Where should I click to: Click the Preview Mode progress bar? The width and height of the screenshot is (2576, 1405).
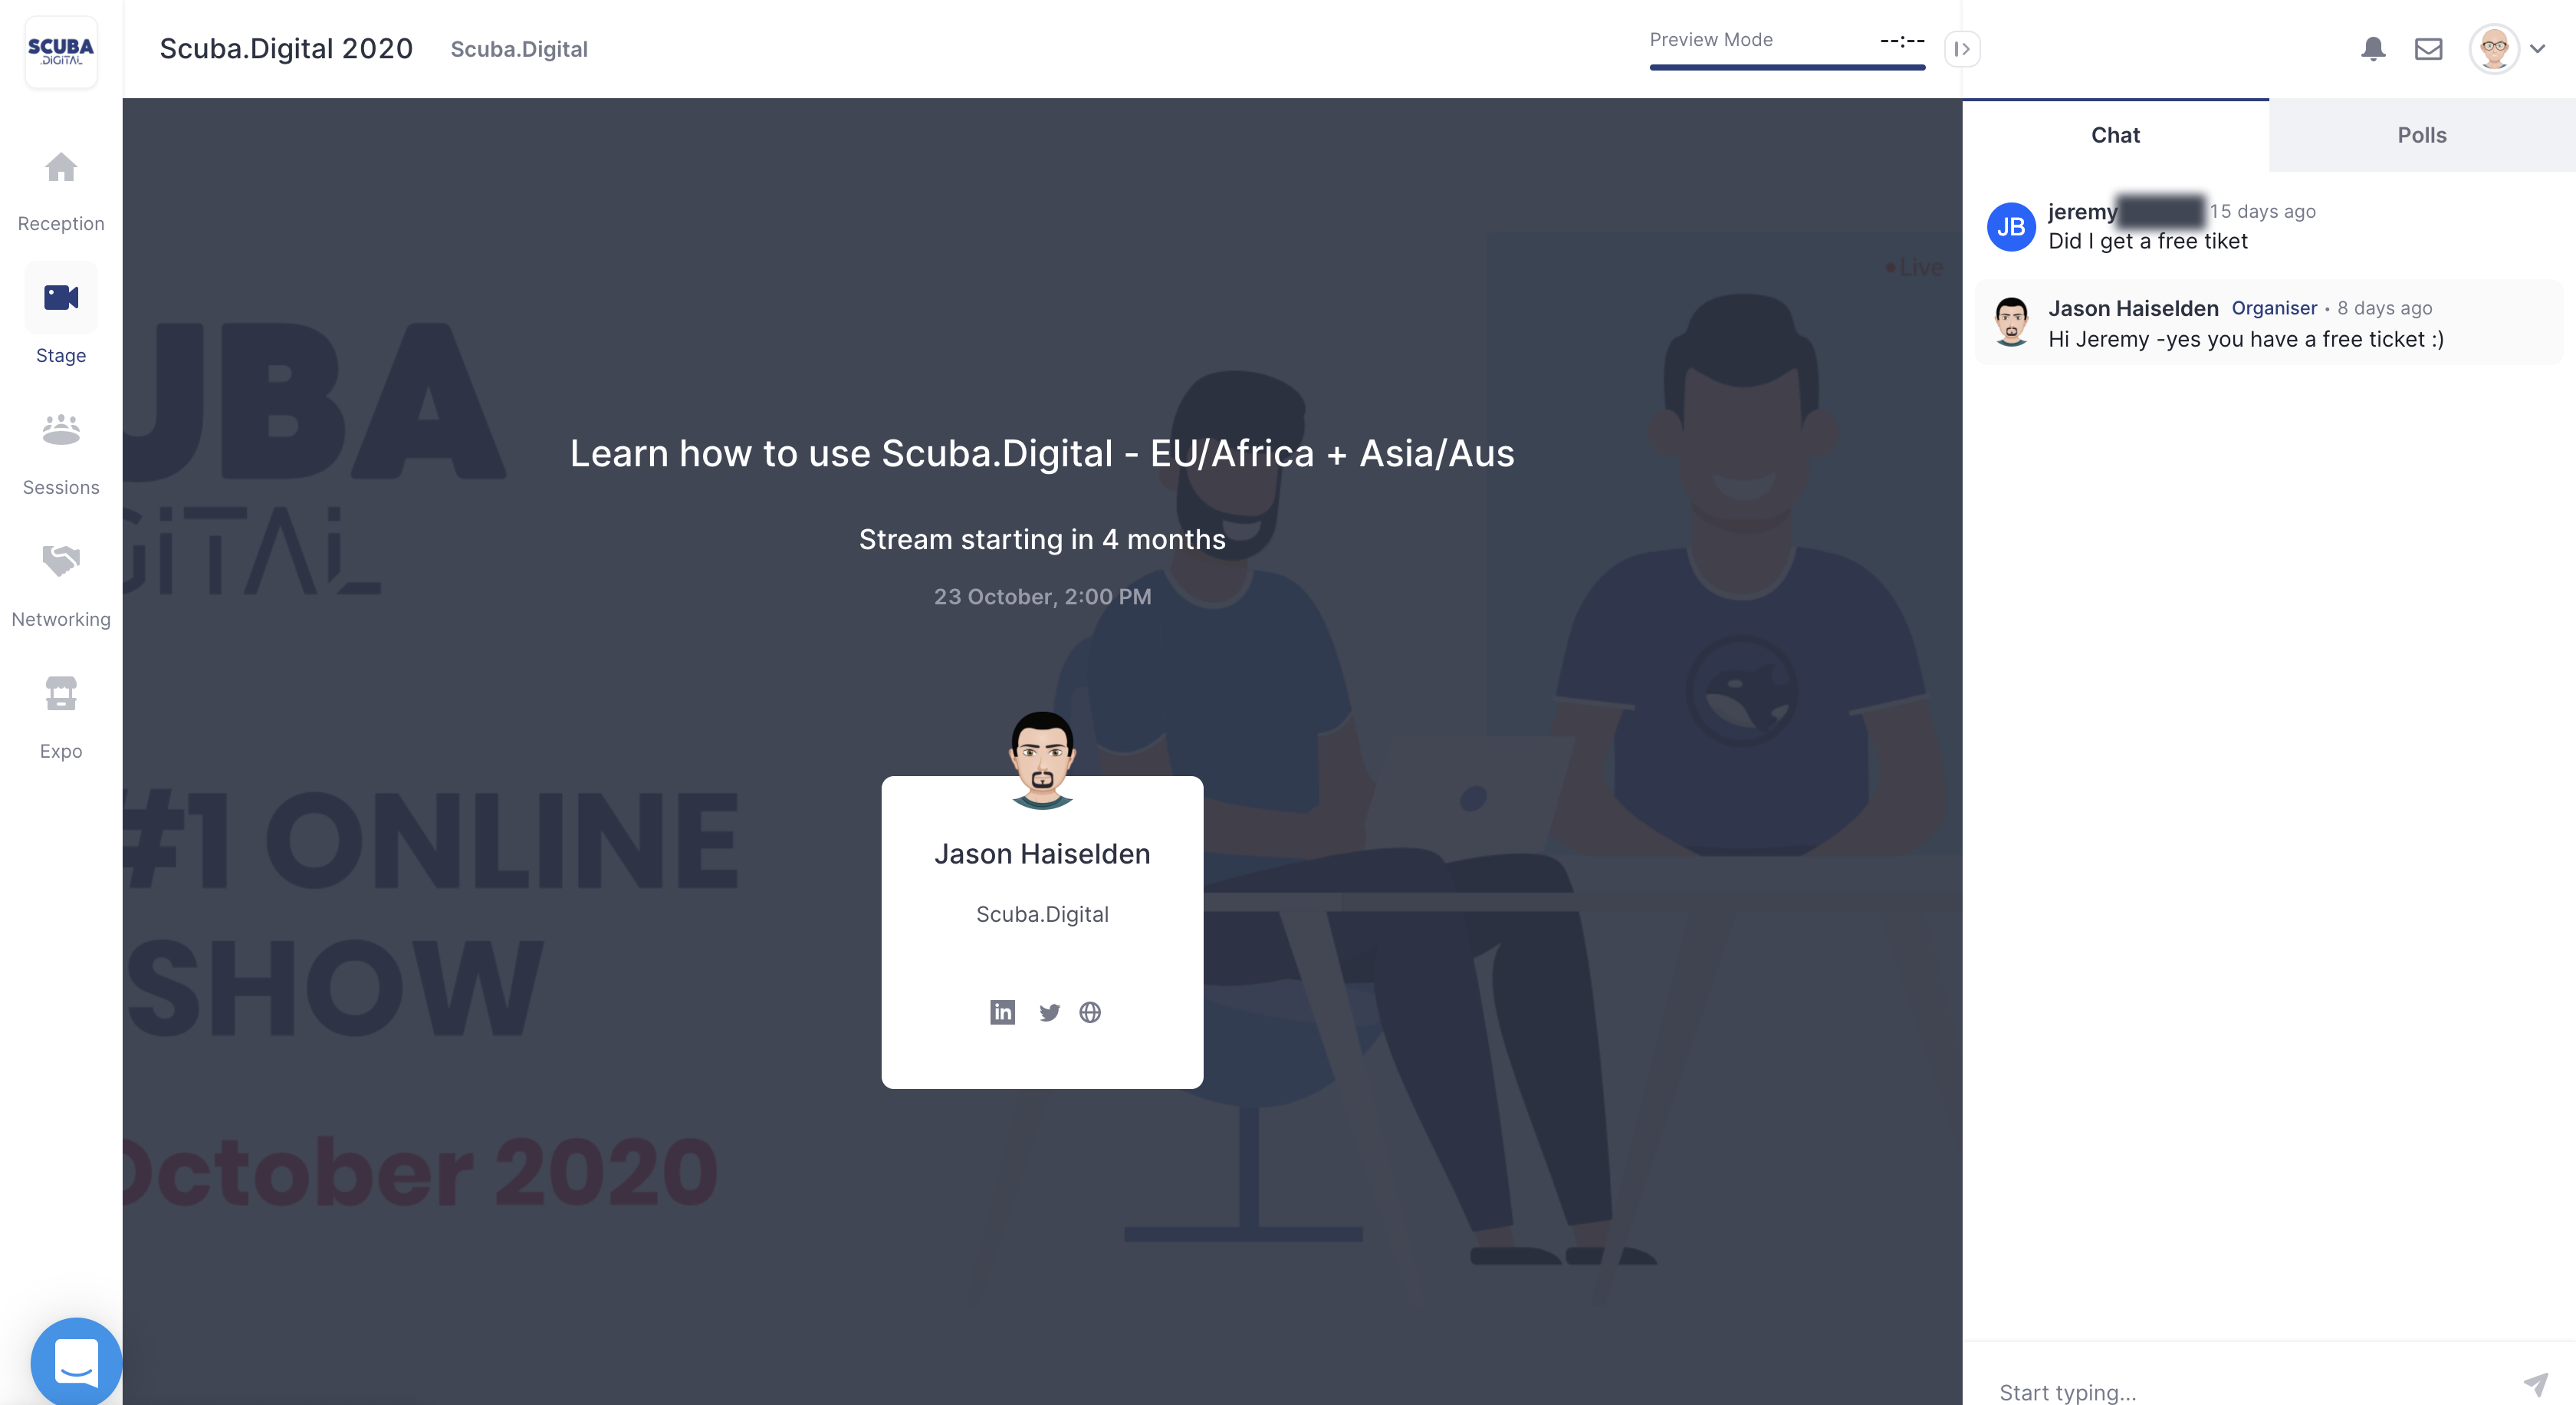[x=1787, y=67]
